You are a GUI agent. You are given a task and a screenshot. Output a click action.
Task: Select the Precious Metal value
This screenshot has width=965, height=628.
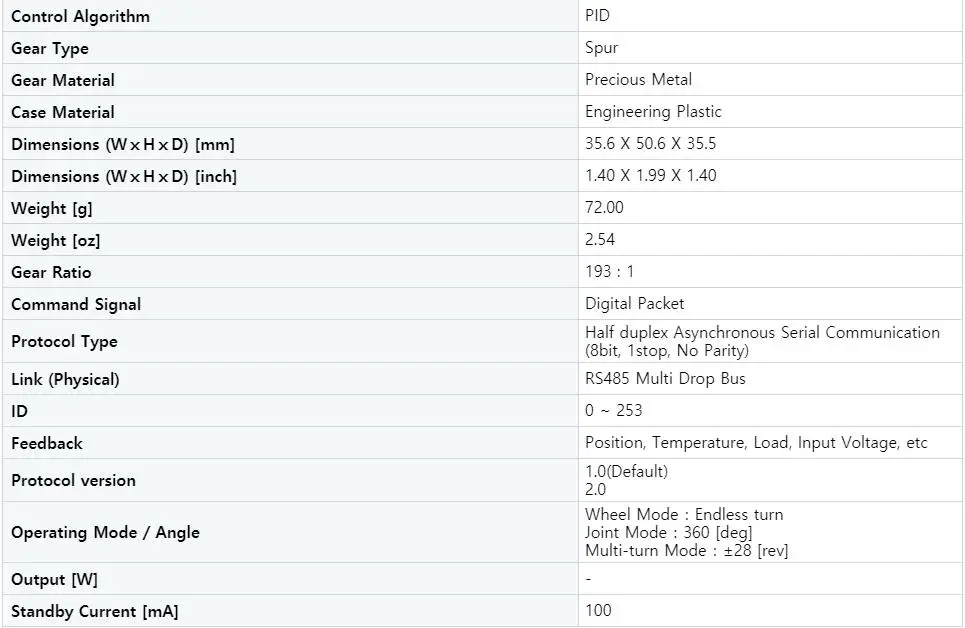point(638,79)
